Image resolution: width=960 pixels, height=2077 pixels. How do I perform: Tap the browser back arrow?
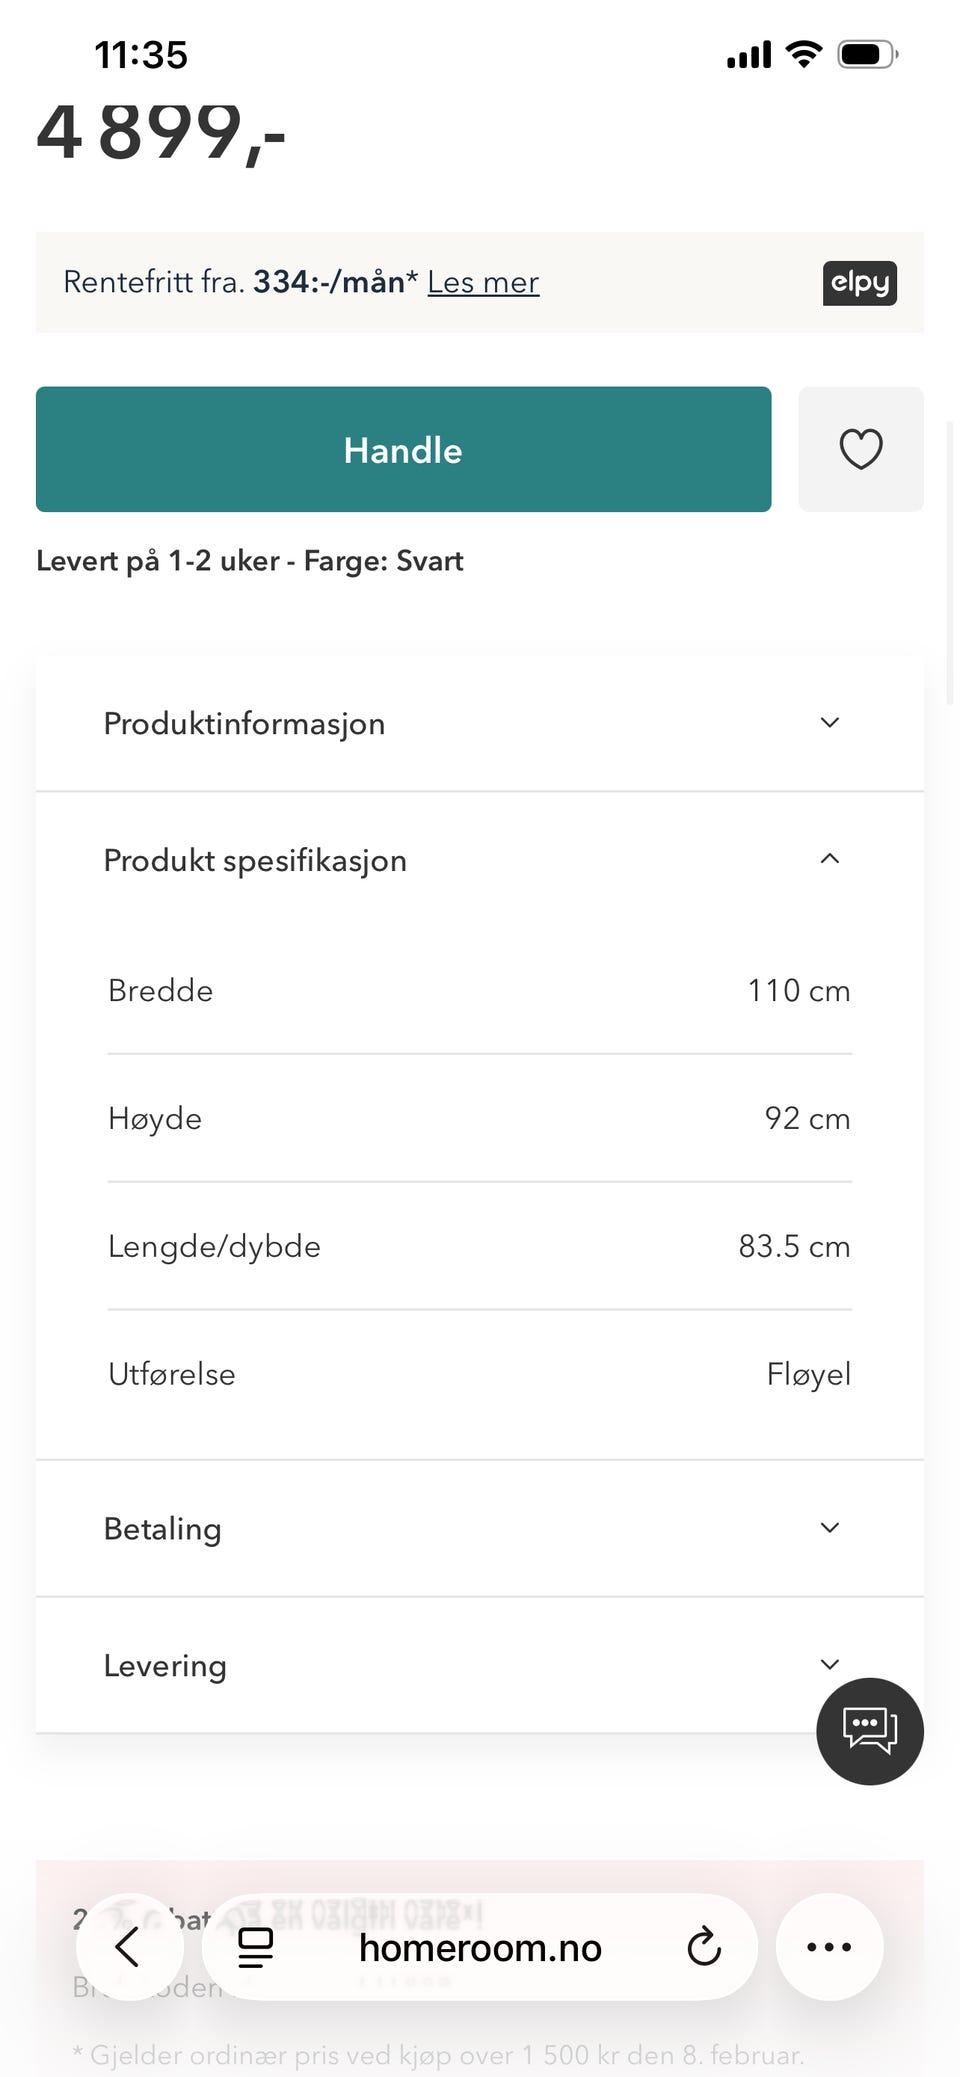pos(128,1946)
